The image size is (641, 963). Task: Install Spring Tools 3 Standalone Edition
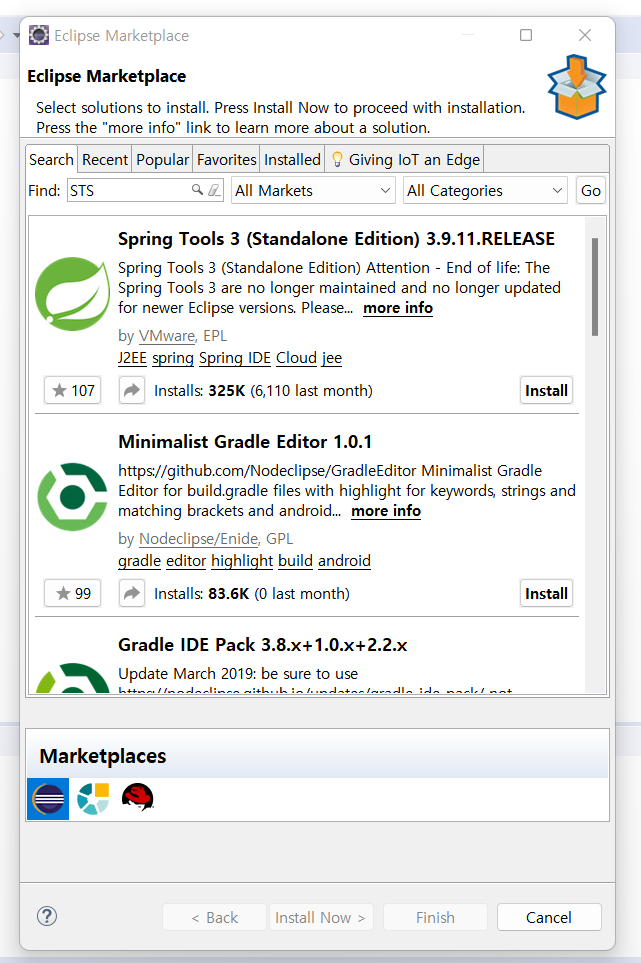(x=546, y=390)
